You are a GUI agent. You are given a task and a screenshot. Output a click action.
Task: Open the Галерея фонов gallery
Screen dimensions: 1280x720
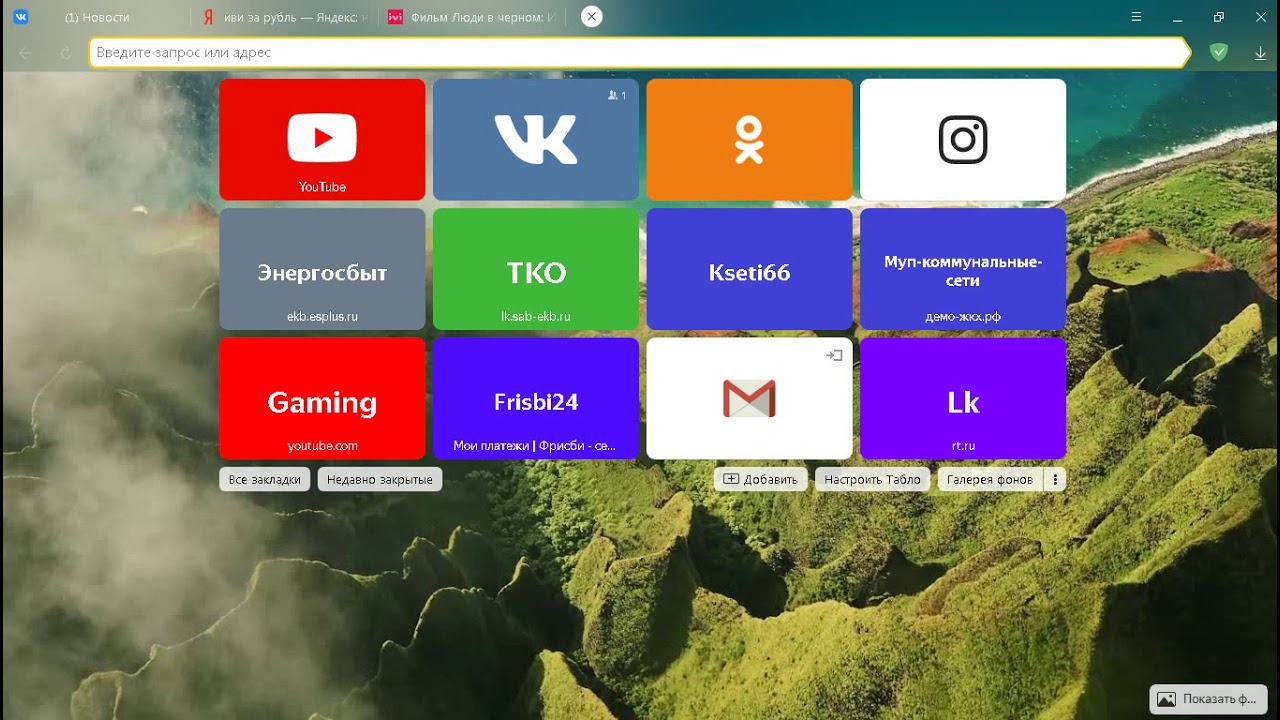tap(990, 479)
